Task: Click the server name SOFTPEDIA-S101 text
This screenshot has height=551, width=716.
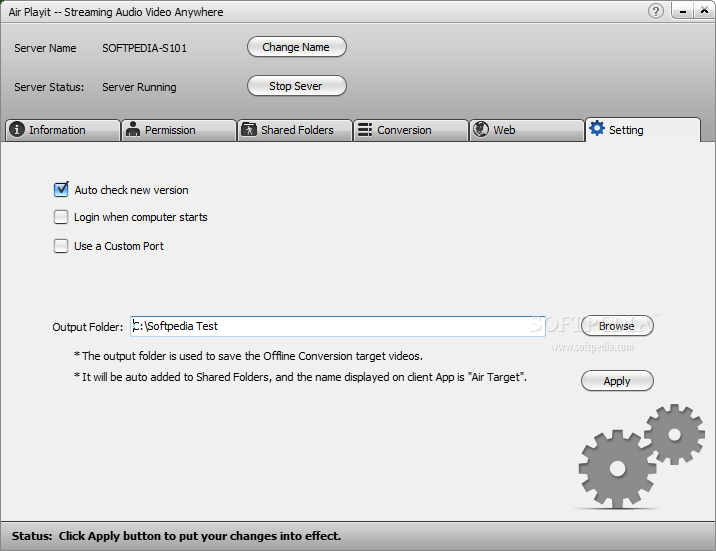Action: [145, 48]
